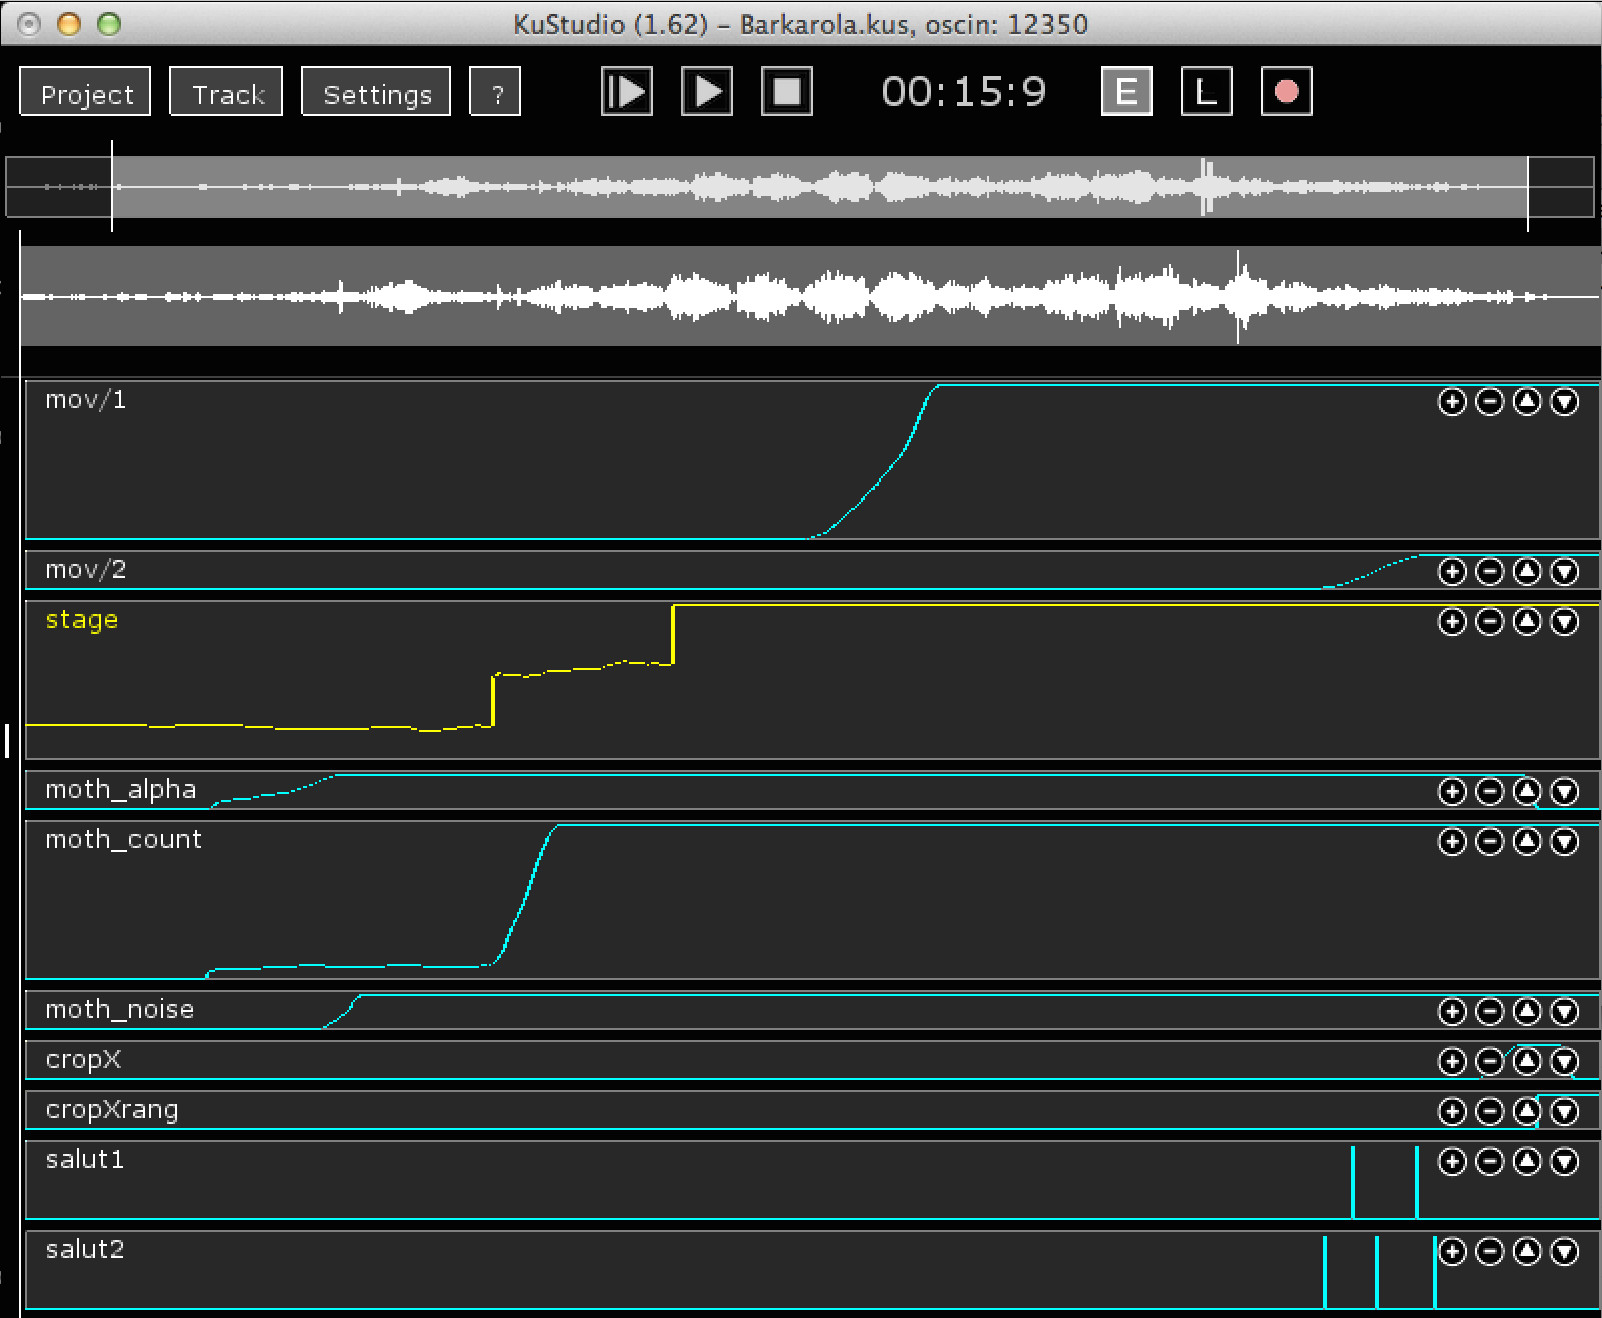Move the salut1 track down with its down arrow
This screenshot has width=1602, height=1318.
point(1565,1162)
